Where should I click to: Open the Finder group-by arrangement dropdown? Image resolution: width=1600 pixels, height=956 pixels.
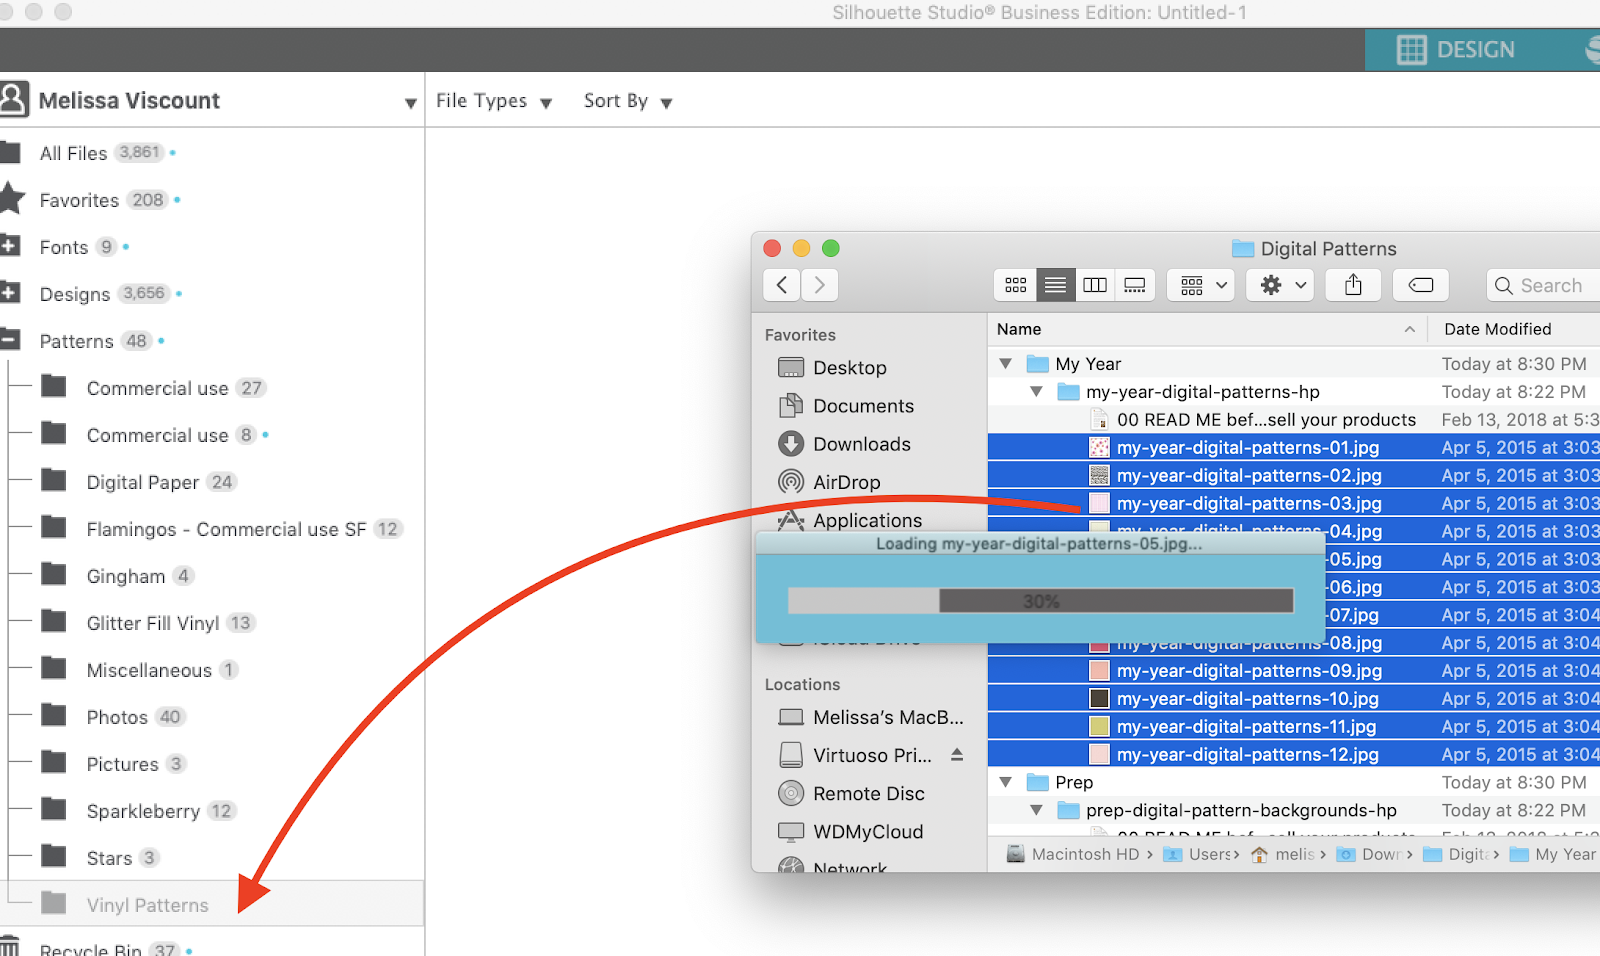click(1203, 285)
